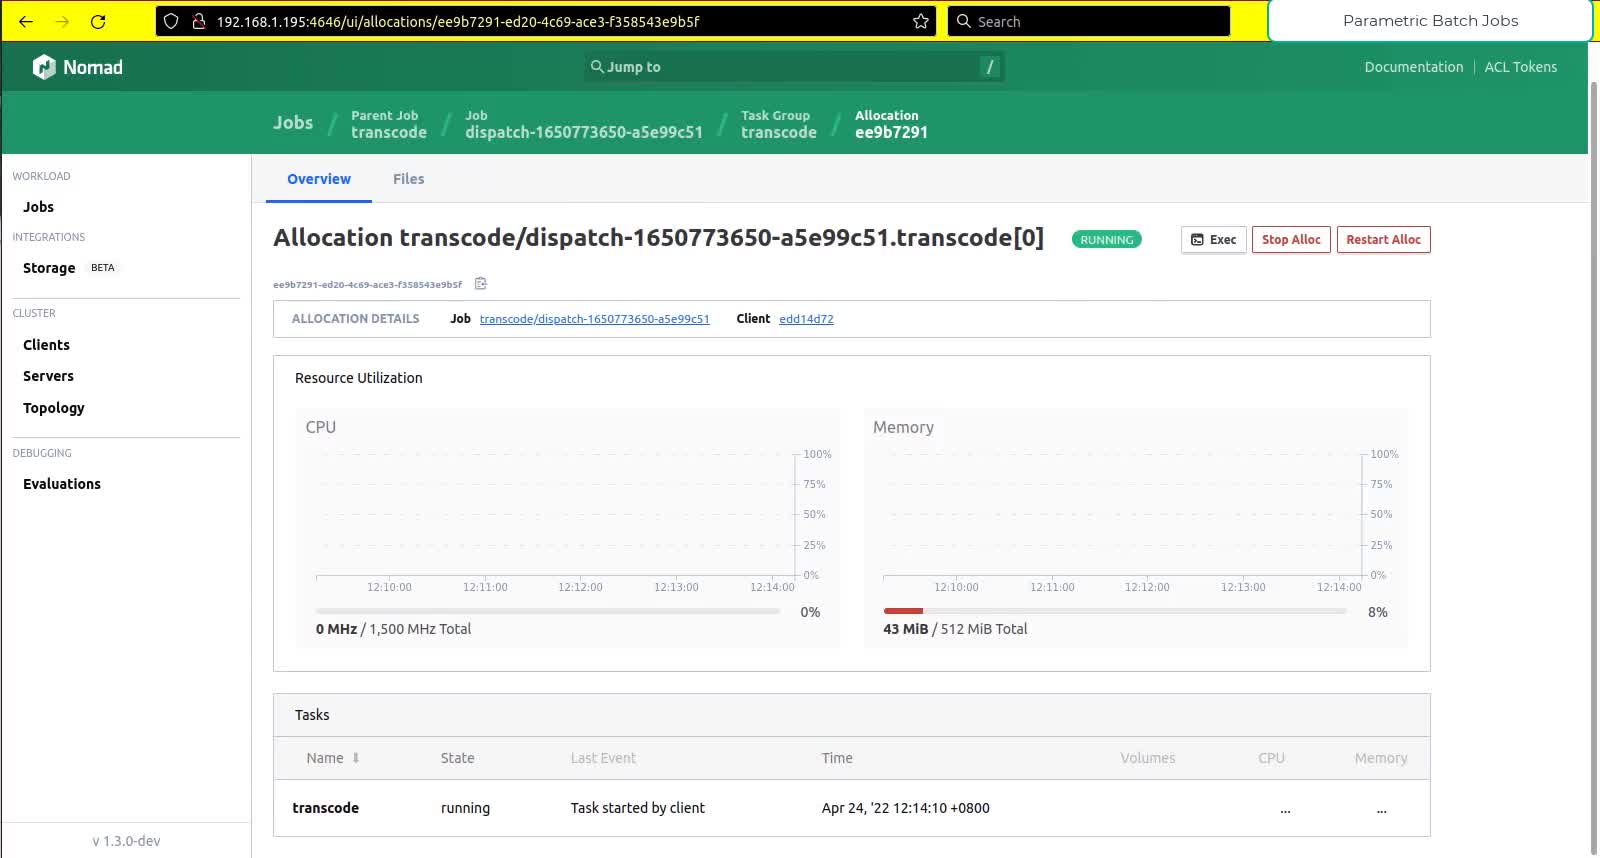This screenshot has height=858, width=1600.
Task: Click the Restart Alloc button
Action: pos(1383,240)
